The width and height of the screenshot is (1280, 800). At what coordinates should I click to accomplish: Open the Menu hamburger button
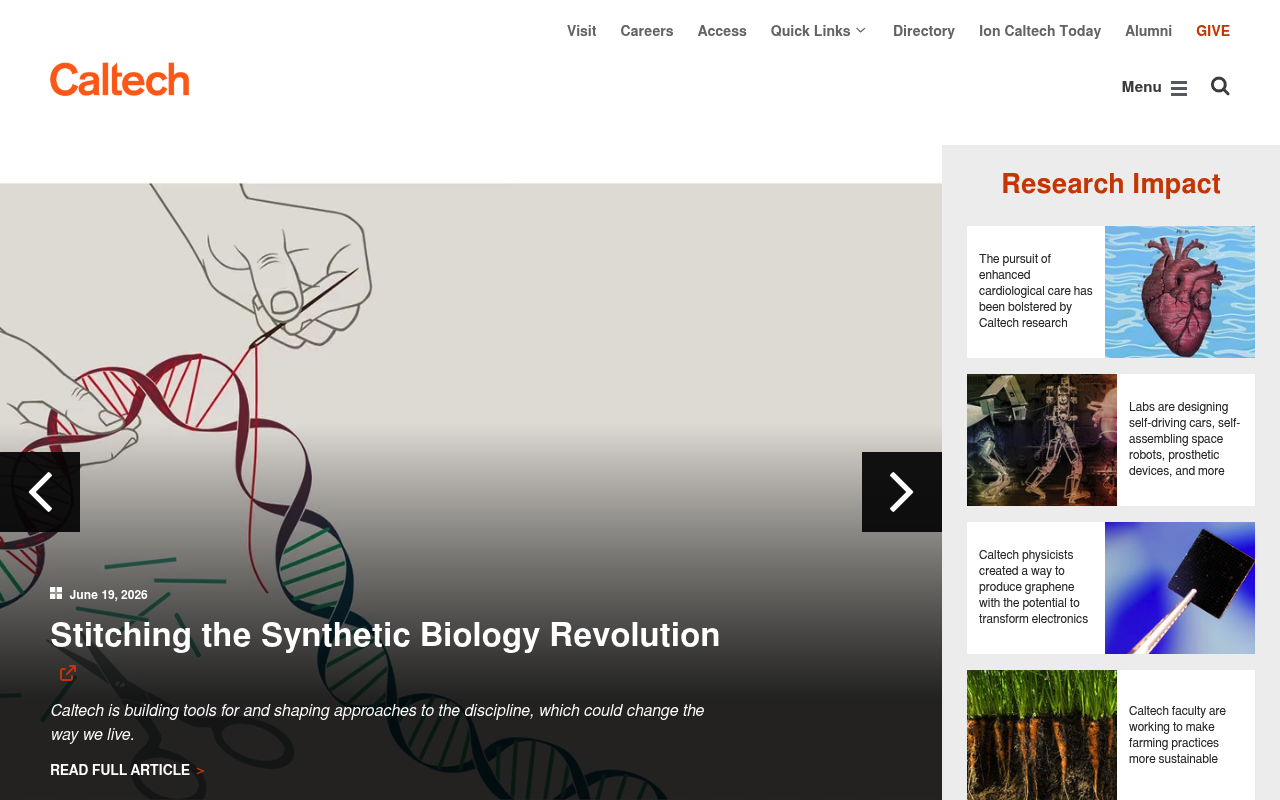tap(1154, 87)
